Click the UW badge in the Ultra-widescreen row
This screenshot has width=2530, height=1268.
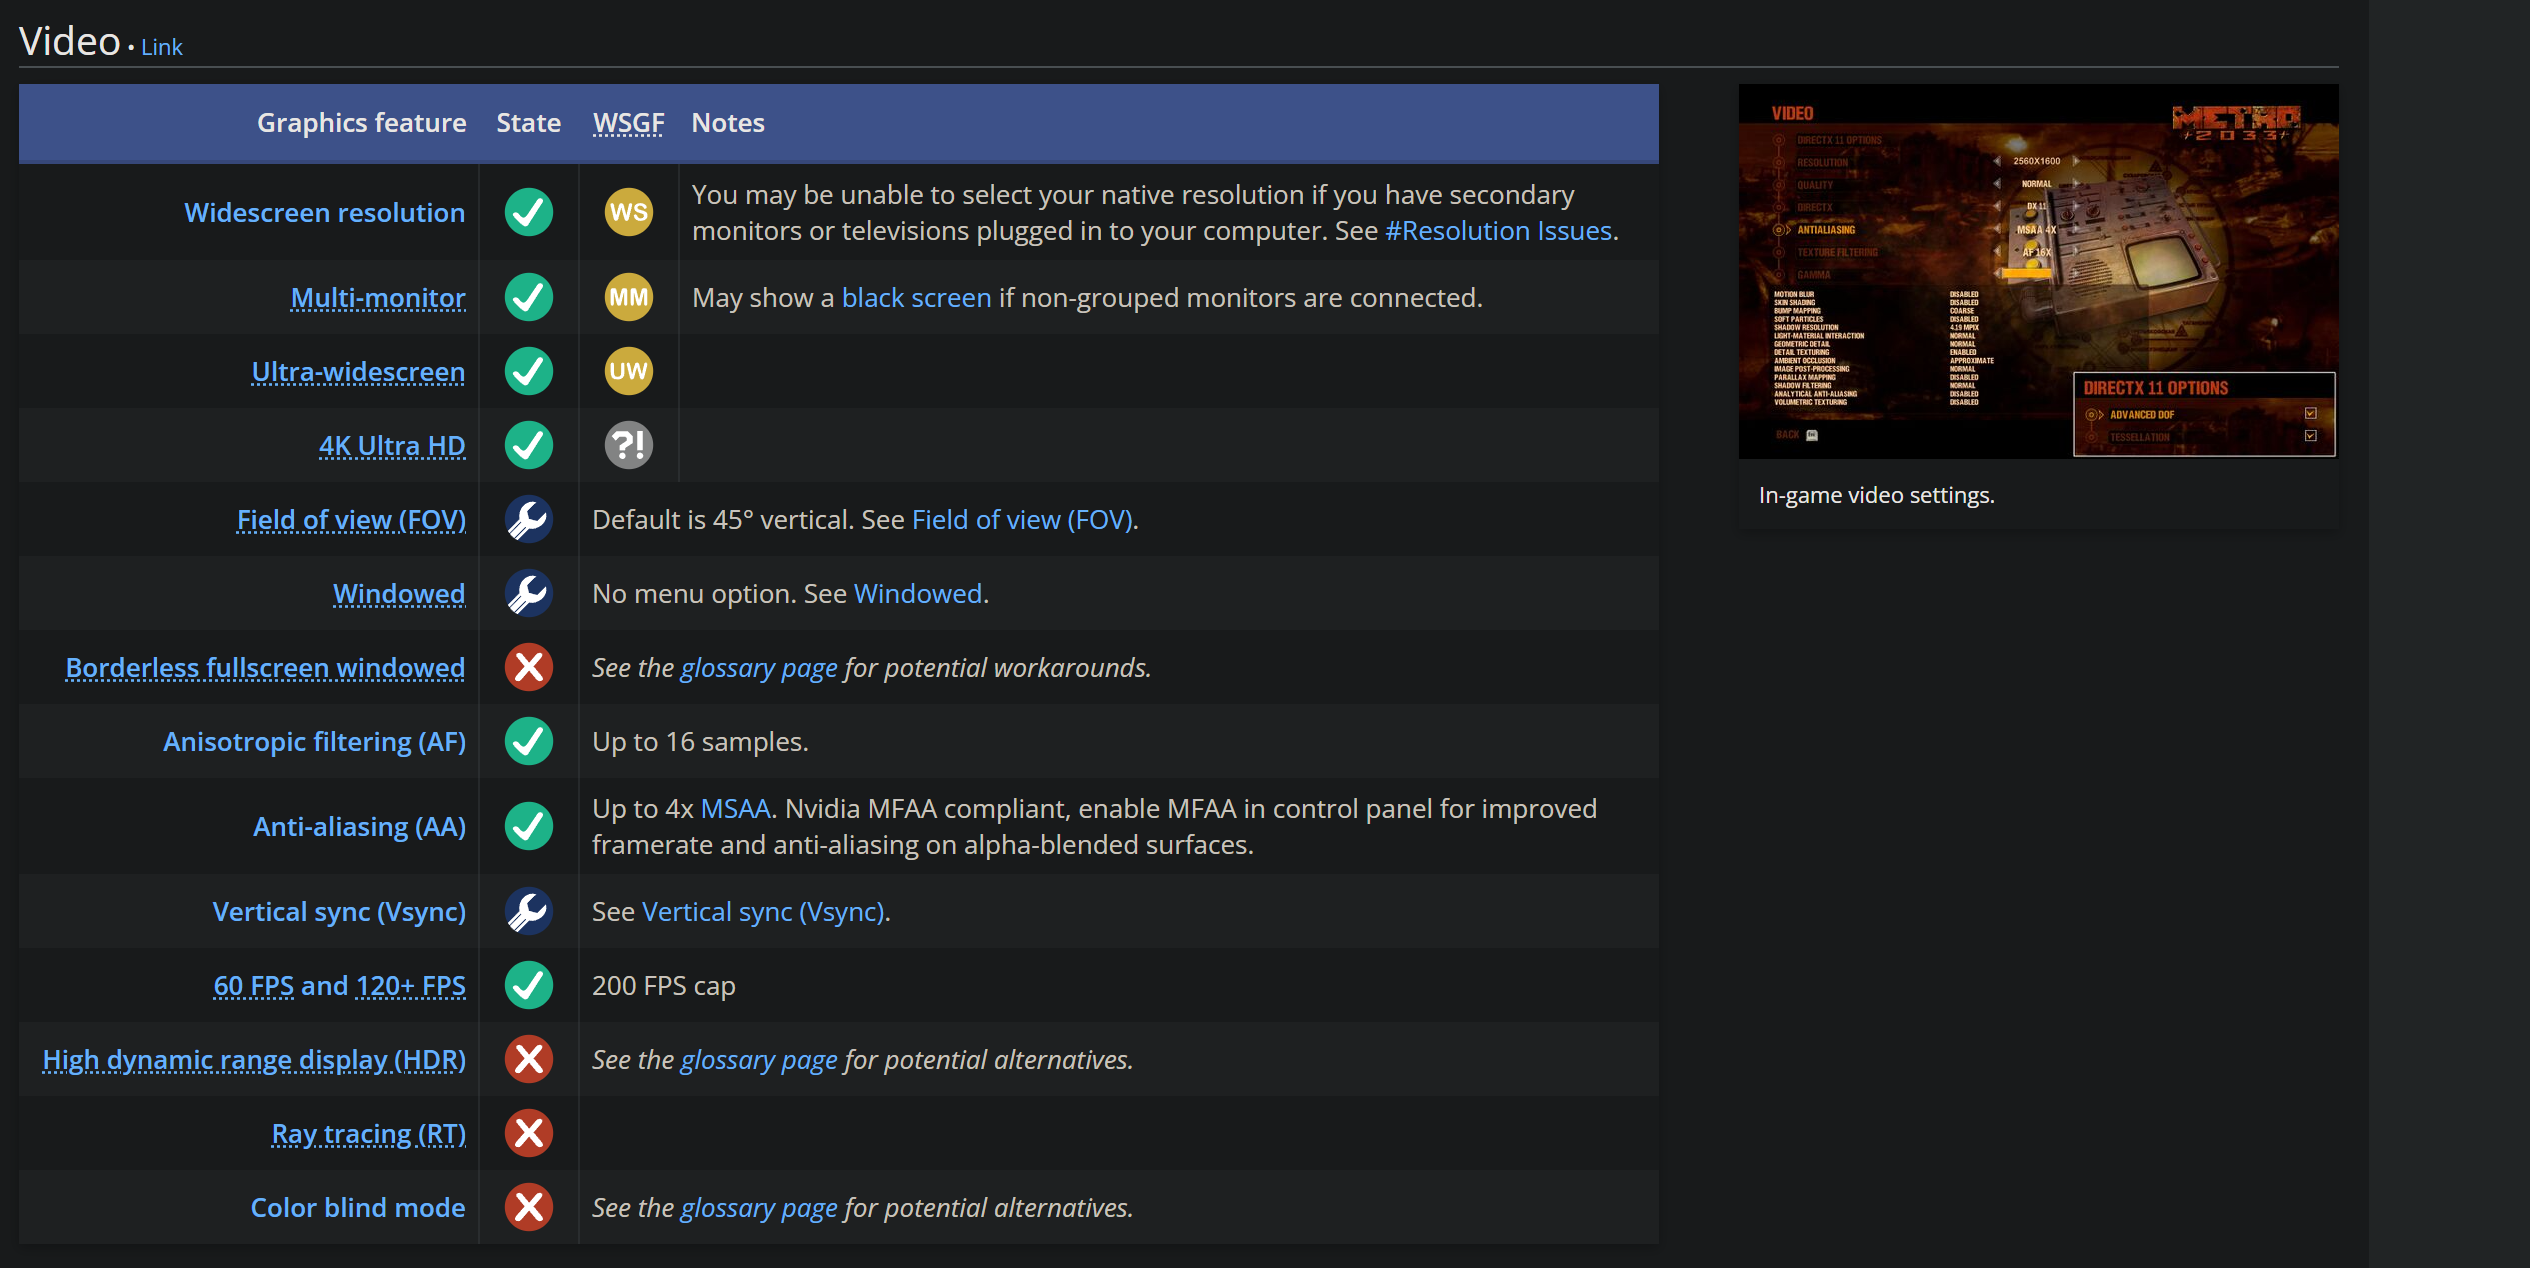[629, 371]
